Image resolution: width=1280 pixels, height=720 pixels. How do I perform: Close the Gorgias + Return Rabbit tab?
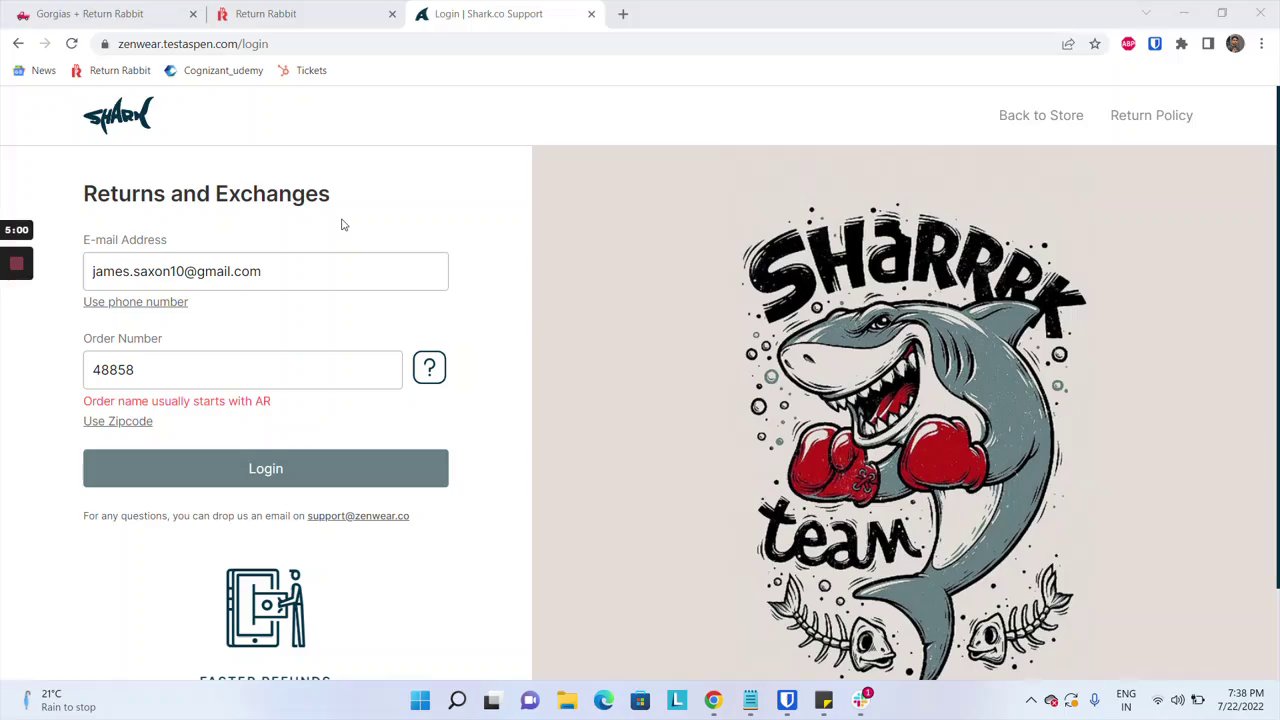[193, 14]
